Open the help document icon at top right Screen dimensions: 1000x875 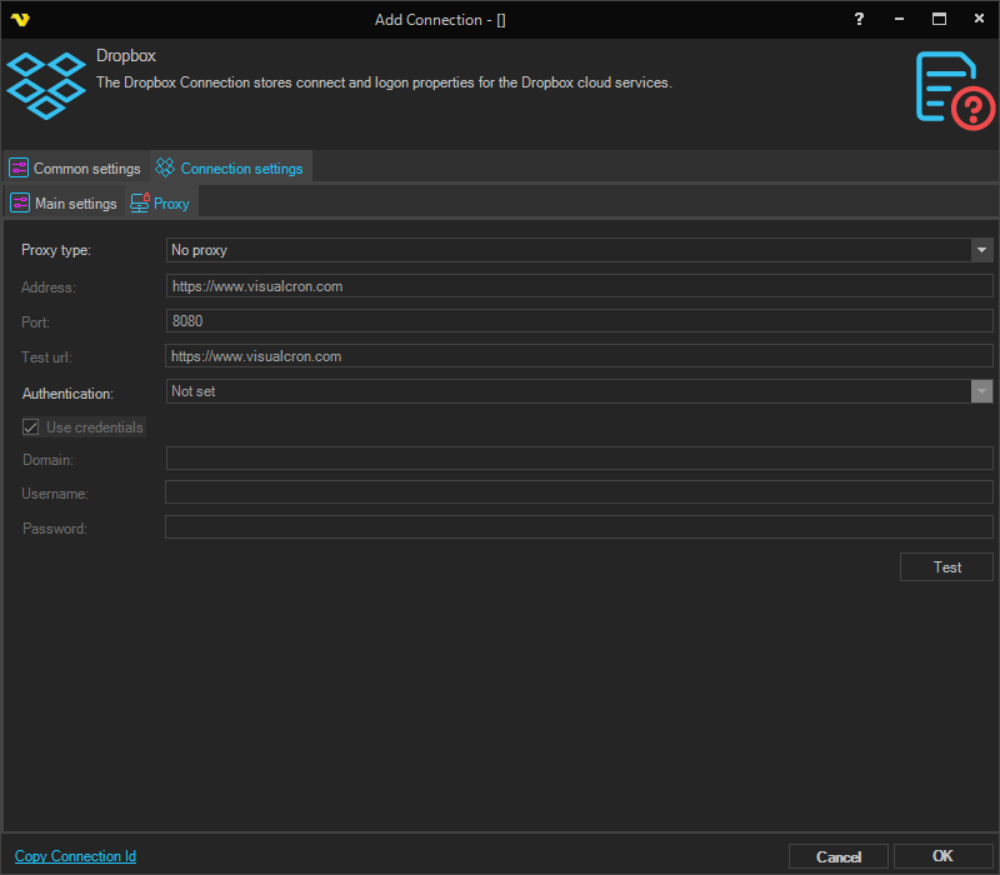(x=954, y=90)
